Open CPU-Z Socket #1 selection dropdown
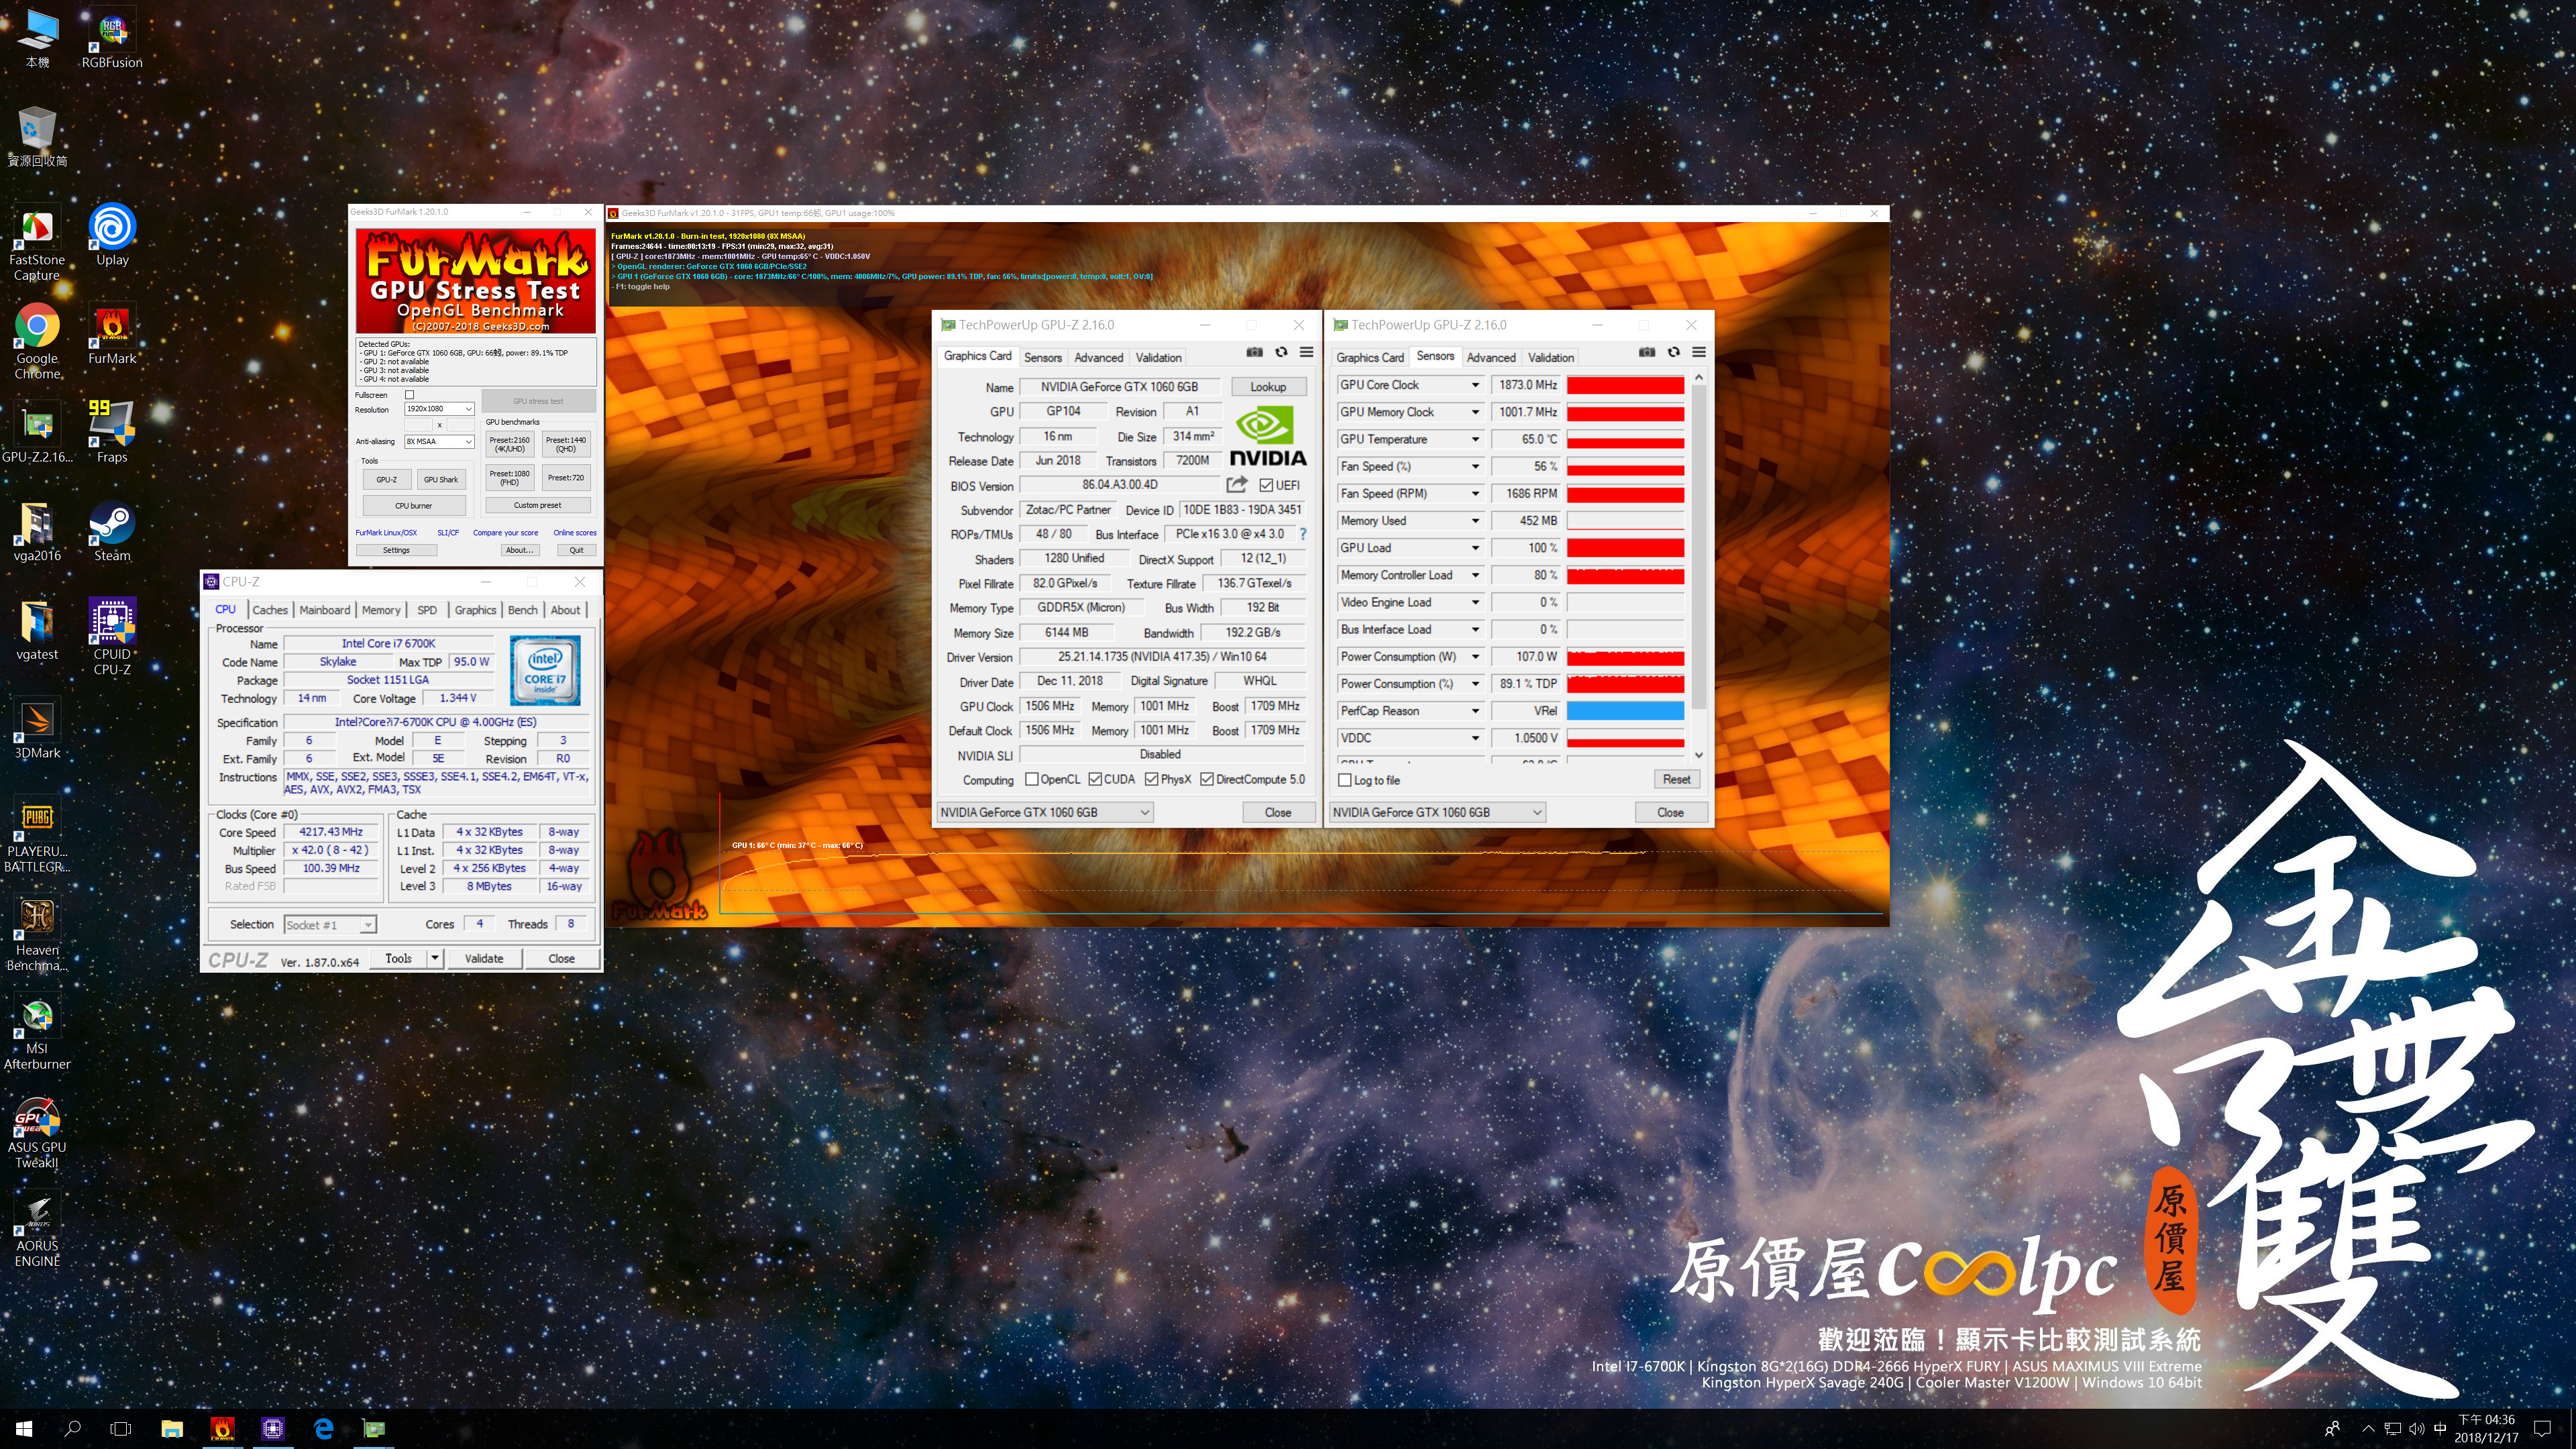 (x=330, y=925)
